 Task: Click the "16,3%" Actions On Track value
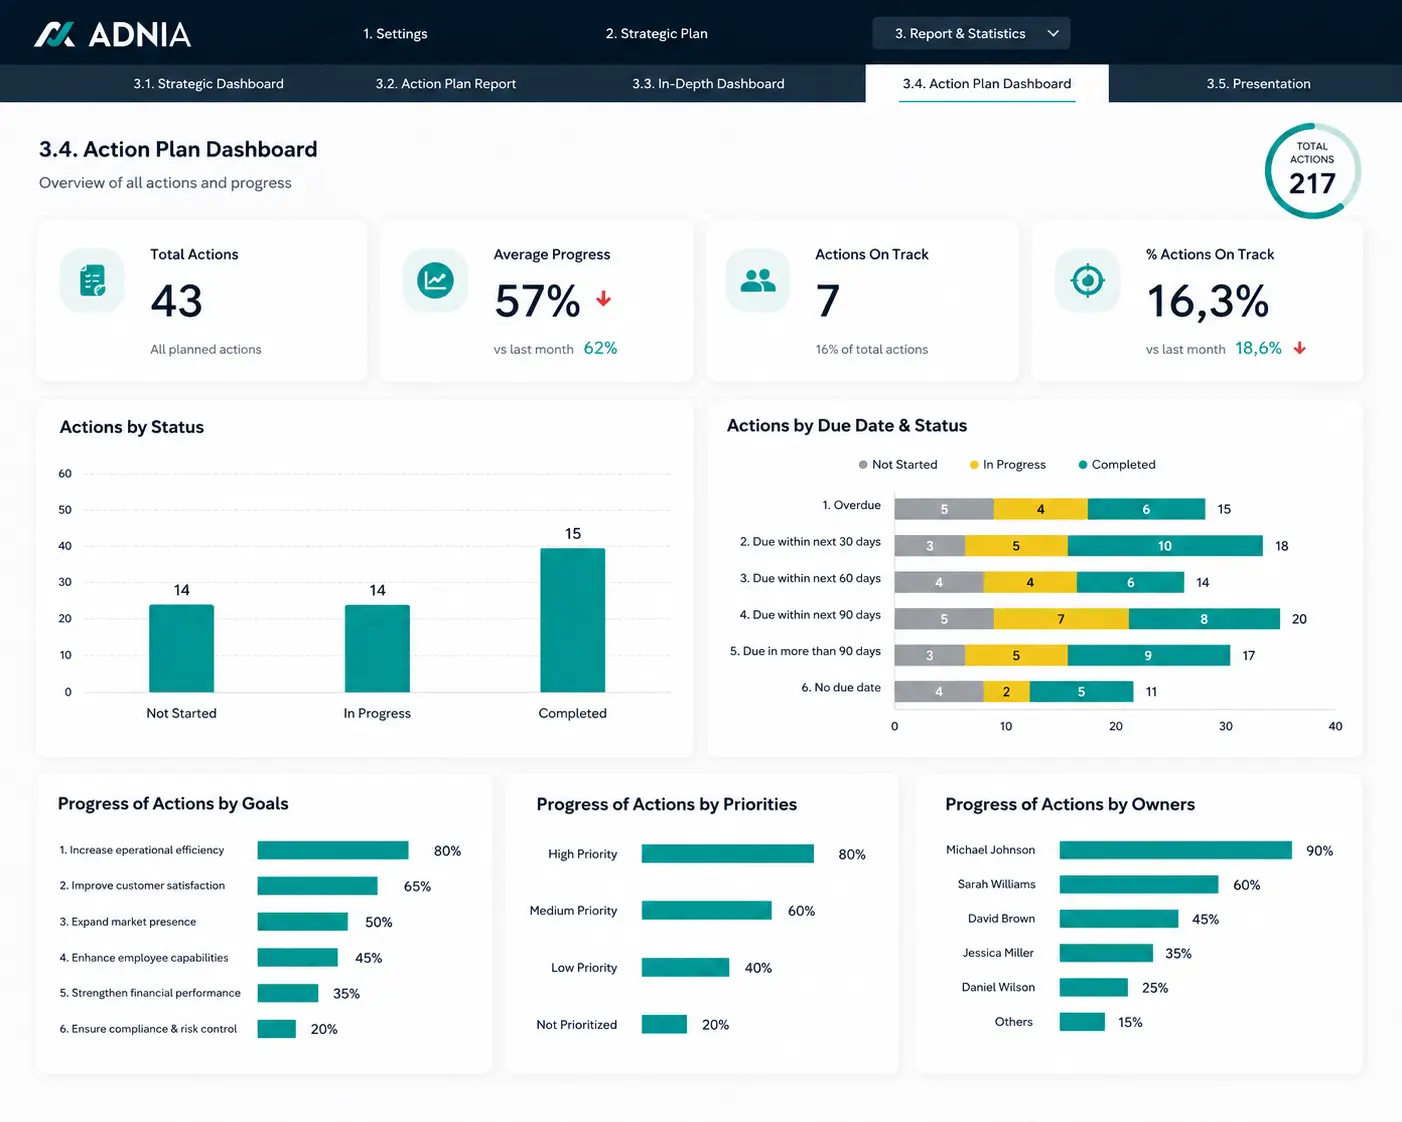click(x=1208, y=301)
